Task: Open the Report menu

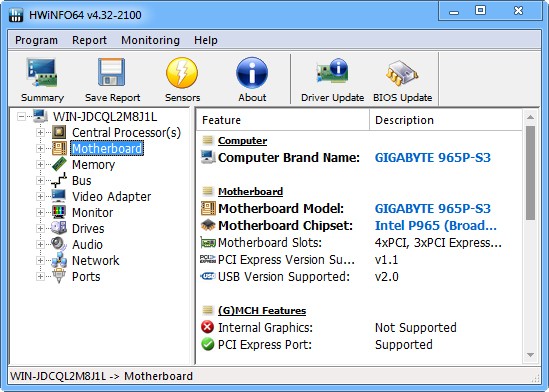Action: tap(89, 40)
